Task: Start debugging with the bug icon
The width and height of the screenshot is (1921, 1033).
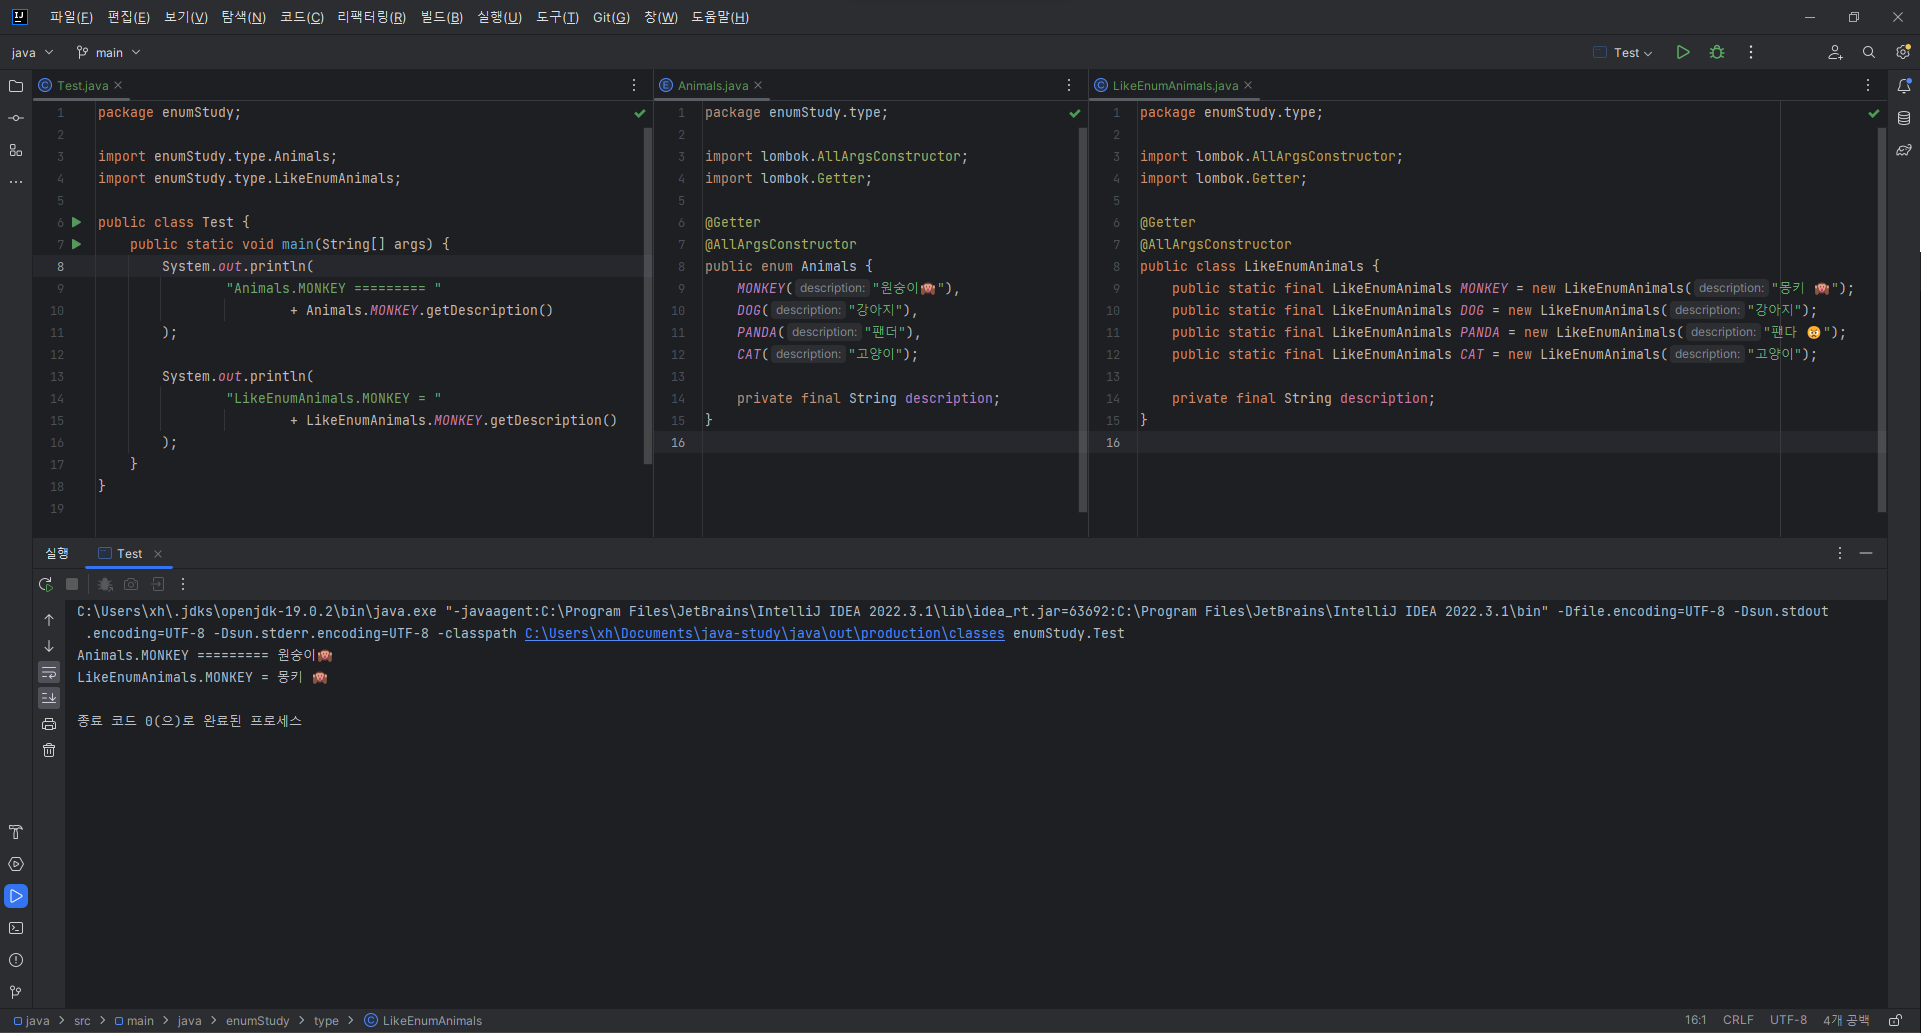Action: click(1717, 52)
